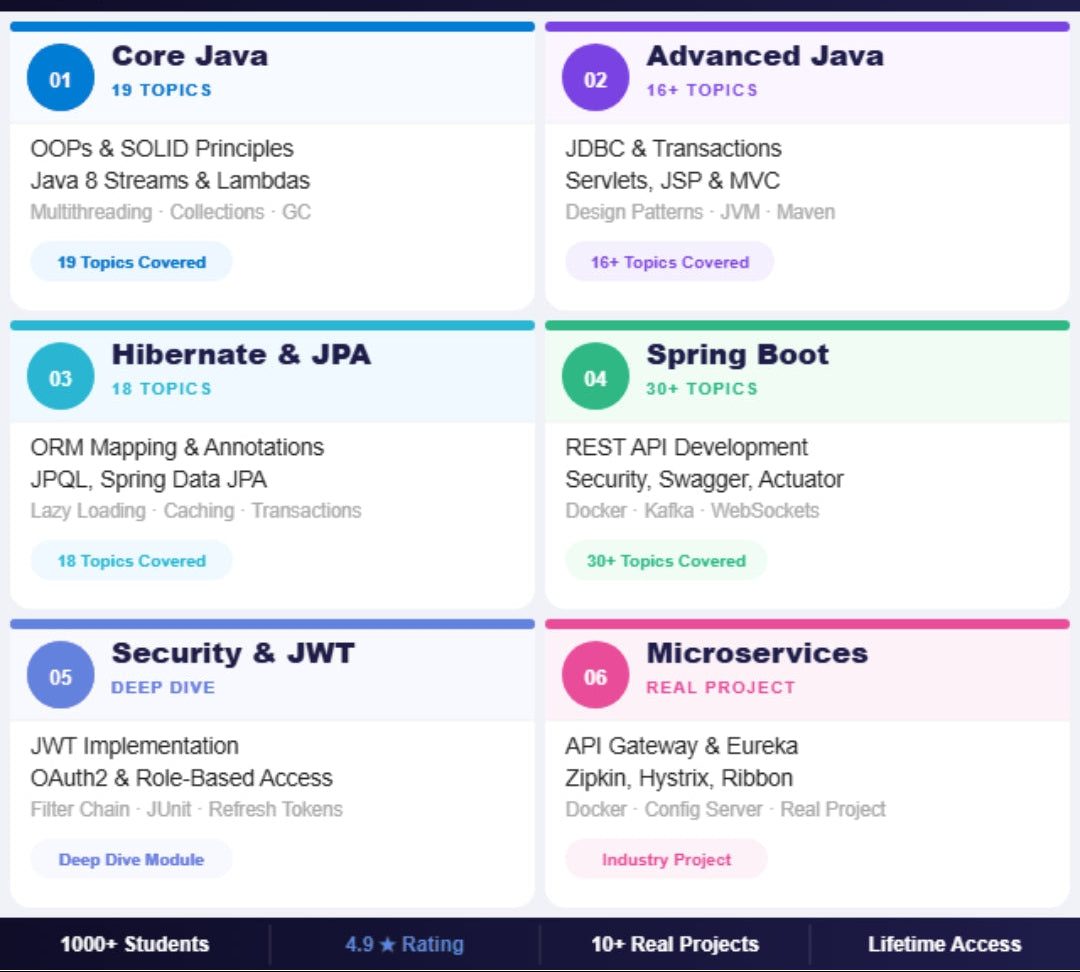The height and width of the screenshot is (972, 1080).
Task: Click the 1000+ Students stat
Action: tap(135, 944)
